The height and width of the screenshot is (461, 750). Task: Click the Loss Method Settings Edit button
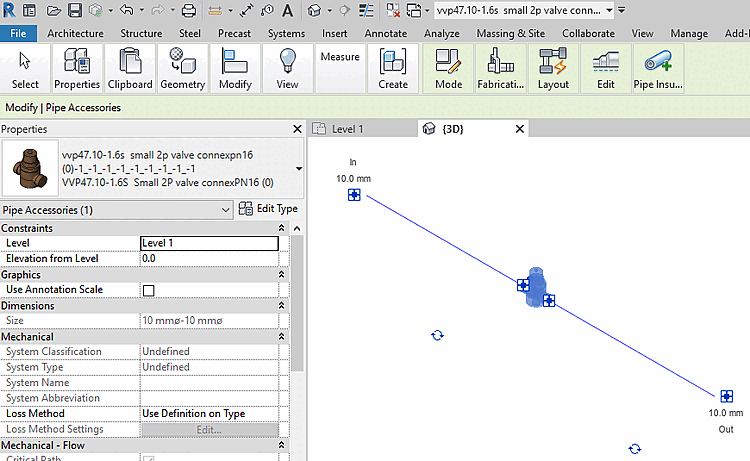coord(209,429)
